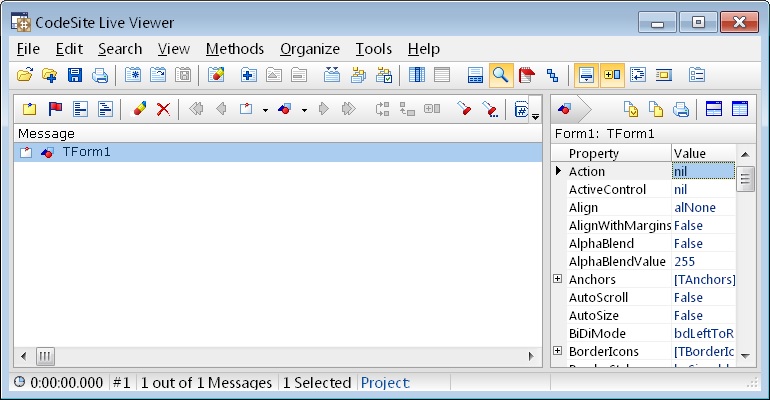
Task: Click the log icon with two down arrows
Action: click(332, 75)
